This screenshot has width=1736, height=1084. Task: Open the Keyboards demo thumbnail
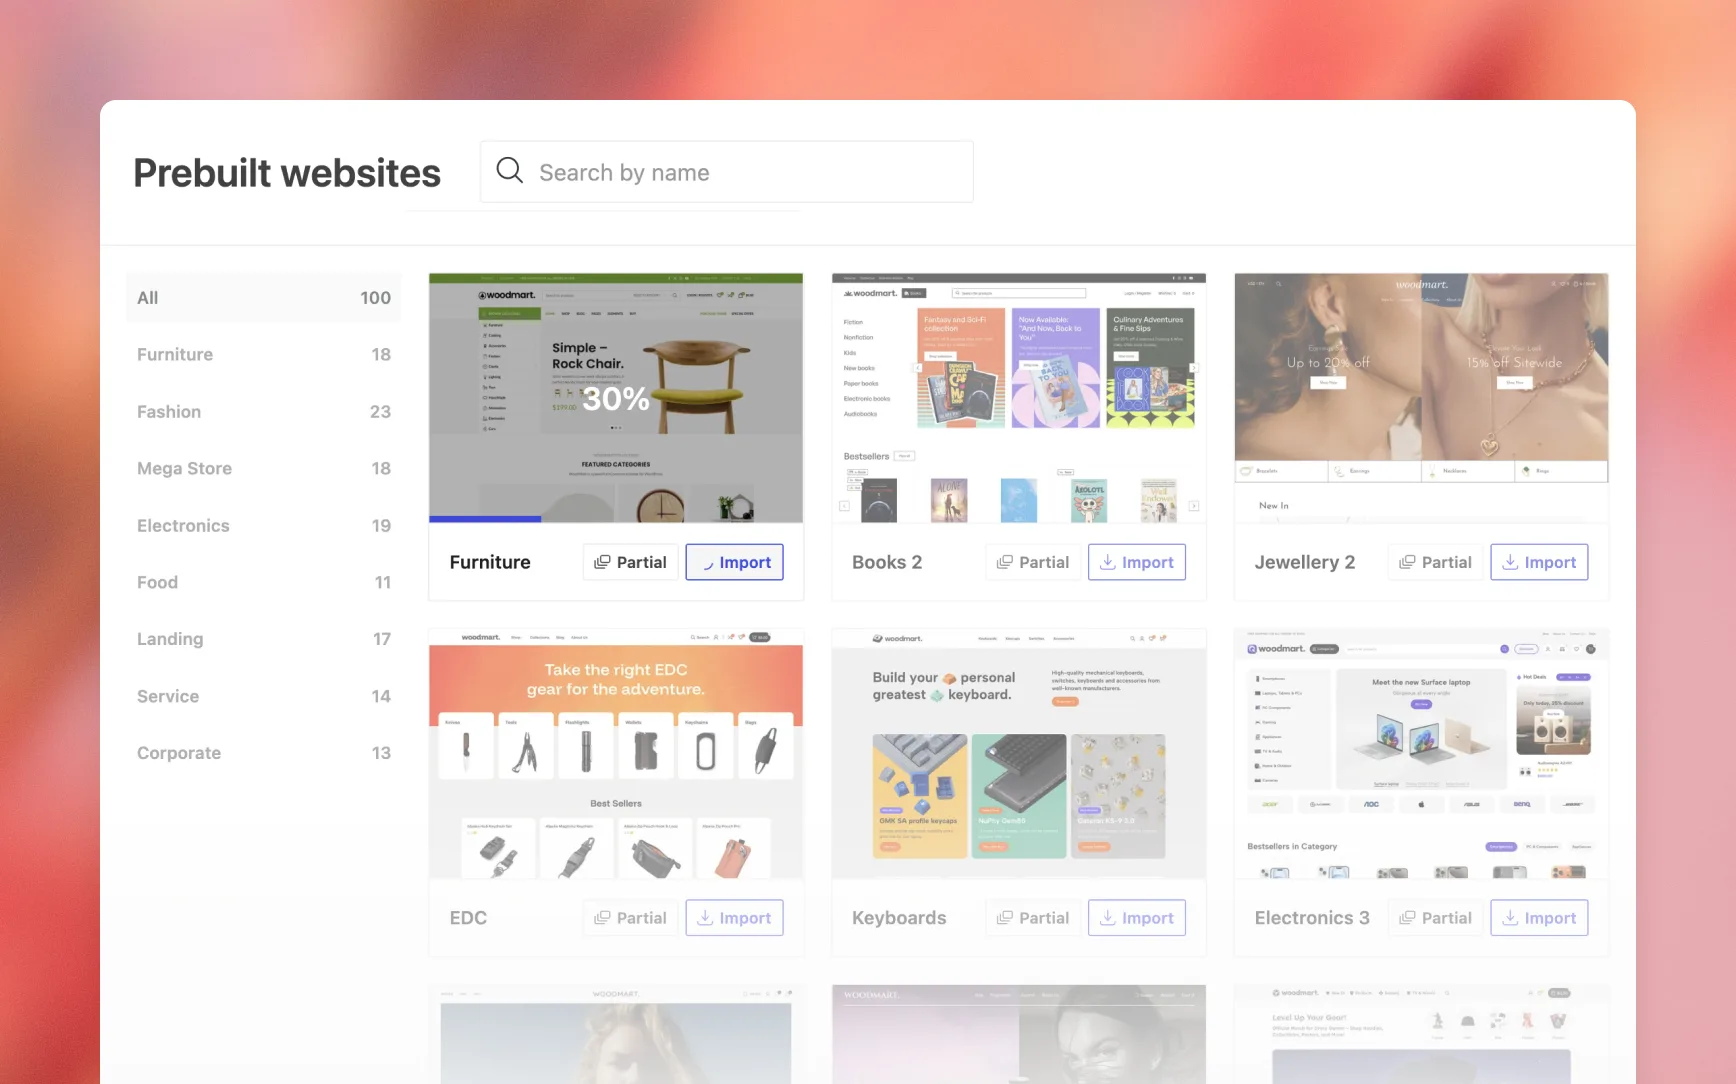(x=1019, y=754)
